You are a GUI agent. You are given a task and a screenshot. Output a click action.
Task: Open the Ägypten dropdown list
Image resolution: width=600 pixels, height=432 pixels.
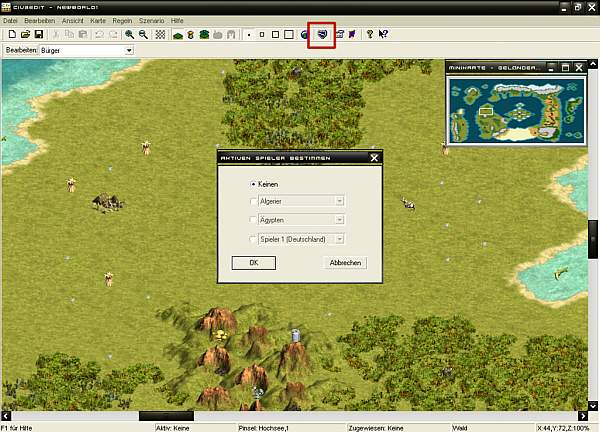(339, 220)
